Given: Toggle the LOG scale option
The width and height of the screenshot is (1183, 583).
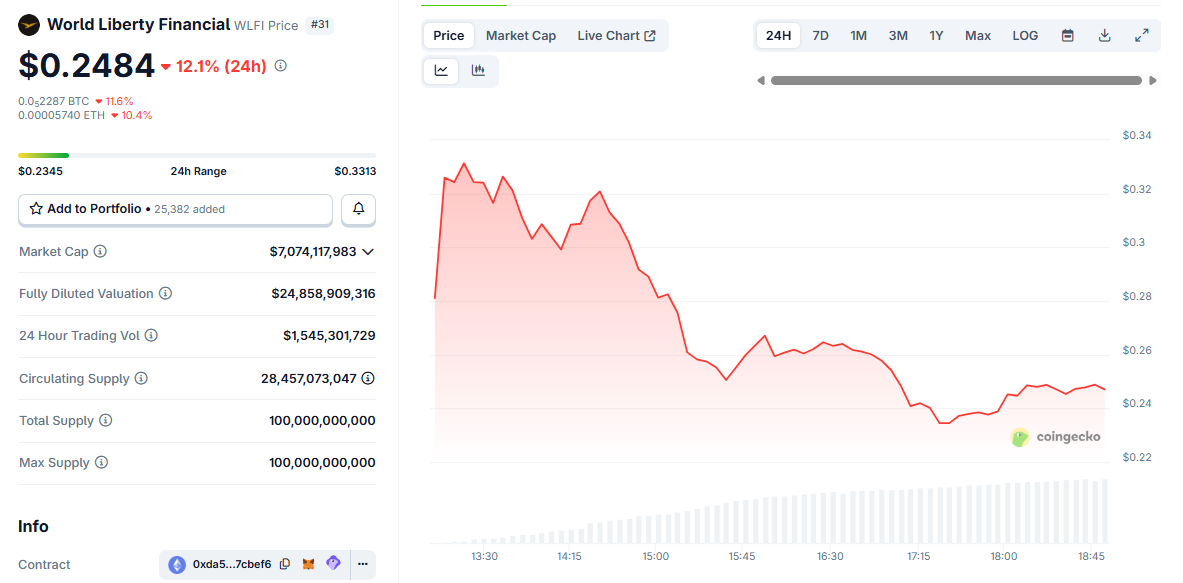Looking at the screenshot, I should (1025, 36).
